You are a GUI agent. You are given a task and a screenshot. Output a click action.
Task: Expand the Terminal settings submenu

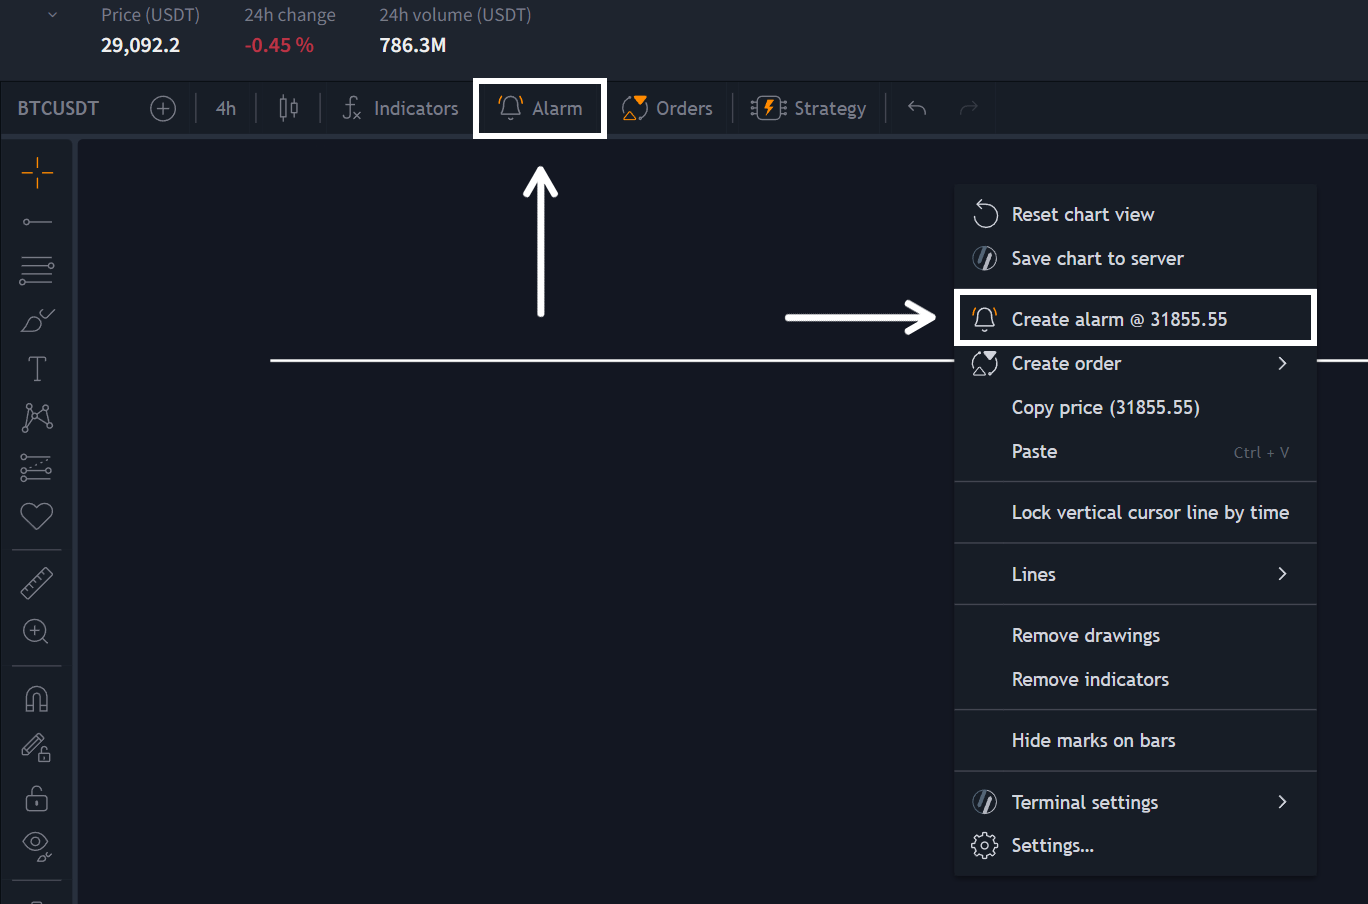1135,802
